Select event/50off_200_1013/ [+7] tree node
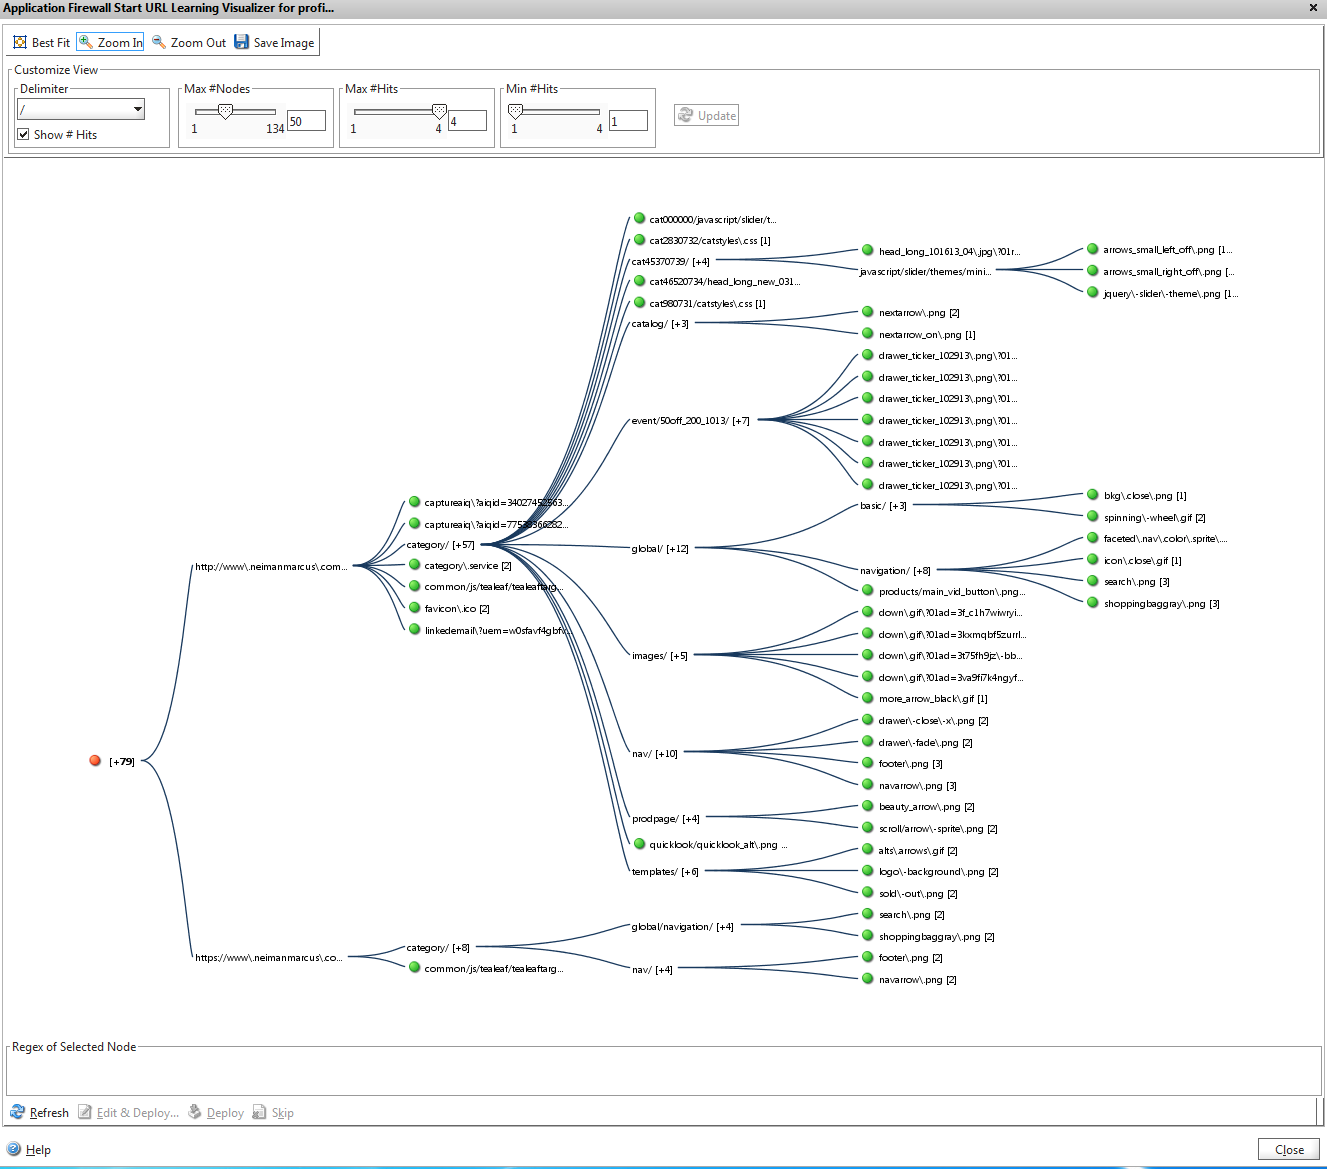 point(690,421)
